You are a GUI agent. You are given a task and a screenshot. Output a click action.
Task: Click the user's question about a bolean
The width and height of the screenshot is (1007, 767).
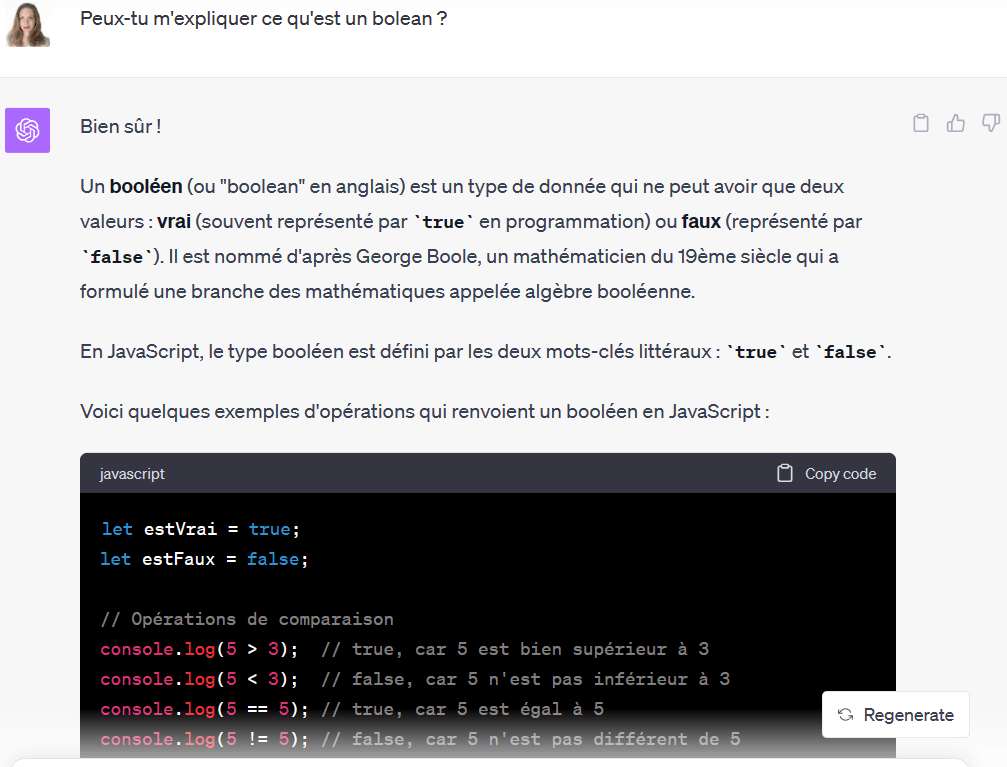point(263,19)
